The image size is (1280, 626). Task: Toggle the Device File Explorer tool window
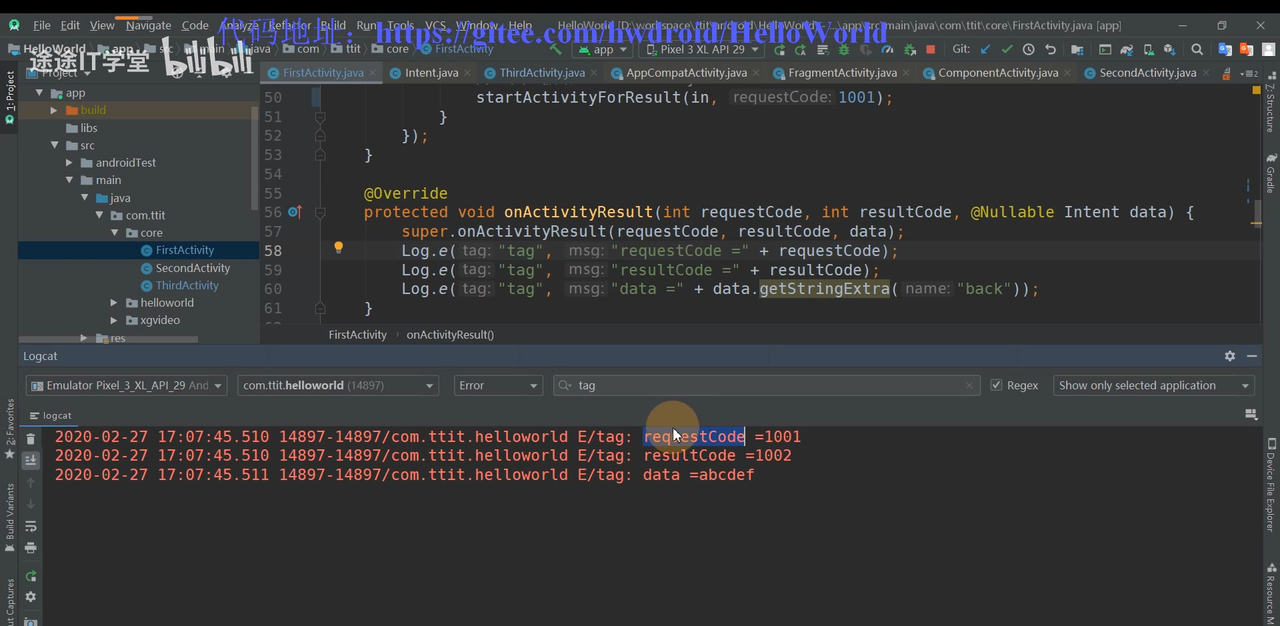(1271, 484)
